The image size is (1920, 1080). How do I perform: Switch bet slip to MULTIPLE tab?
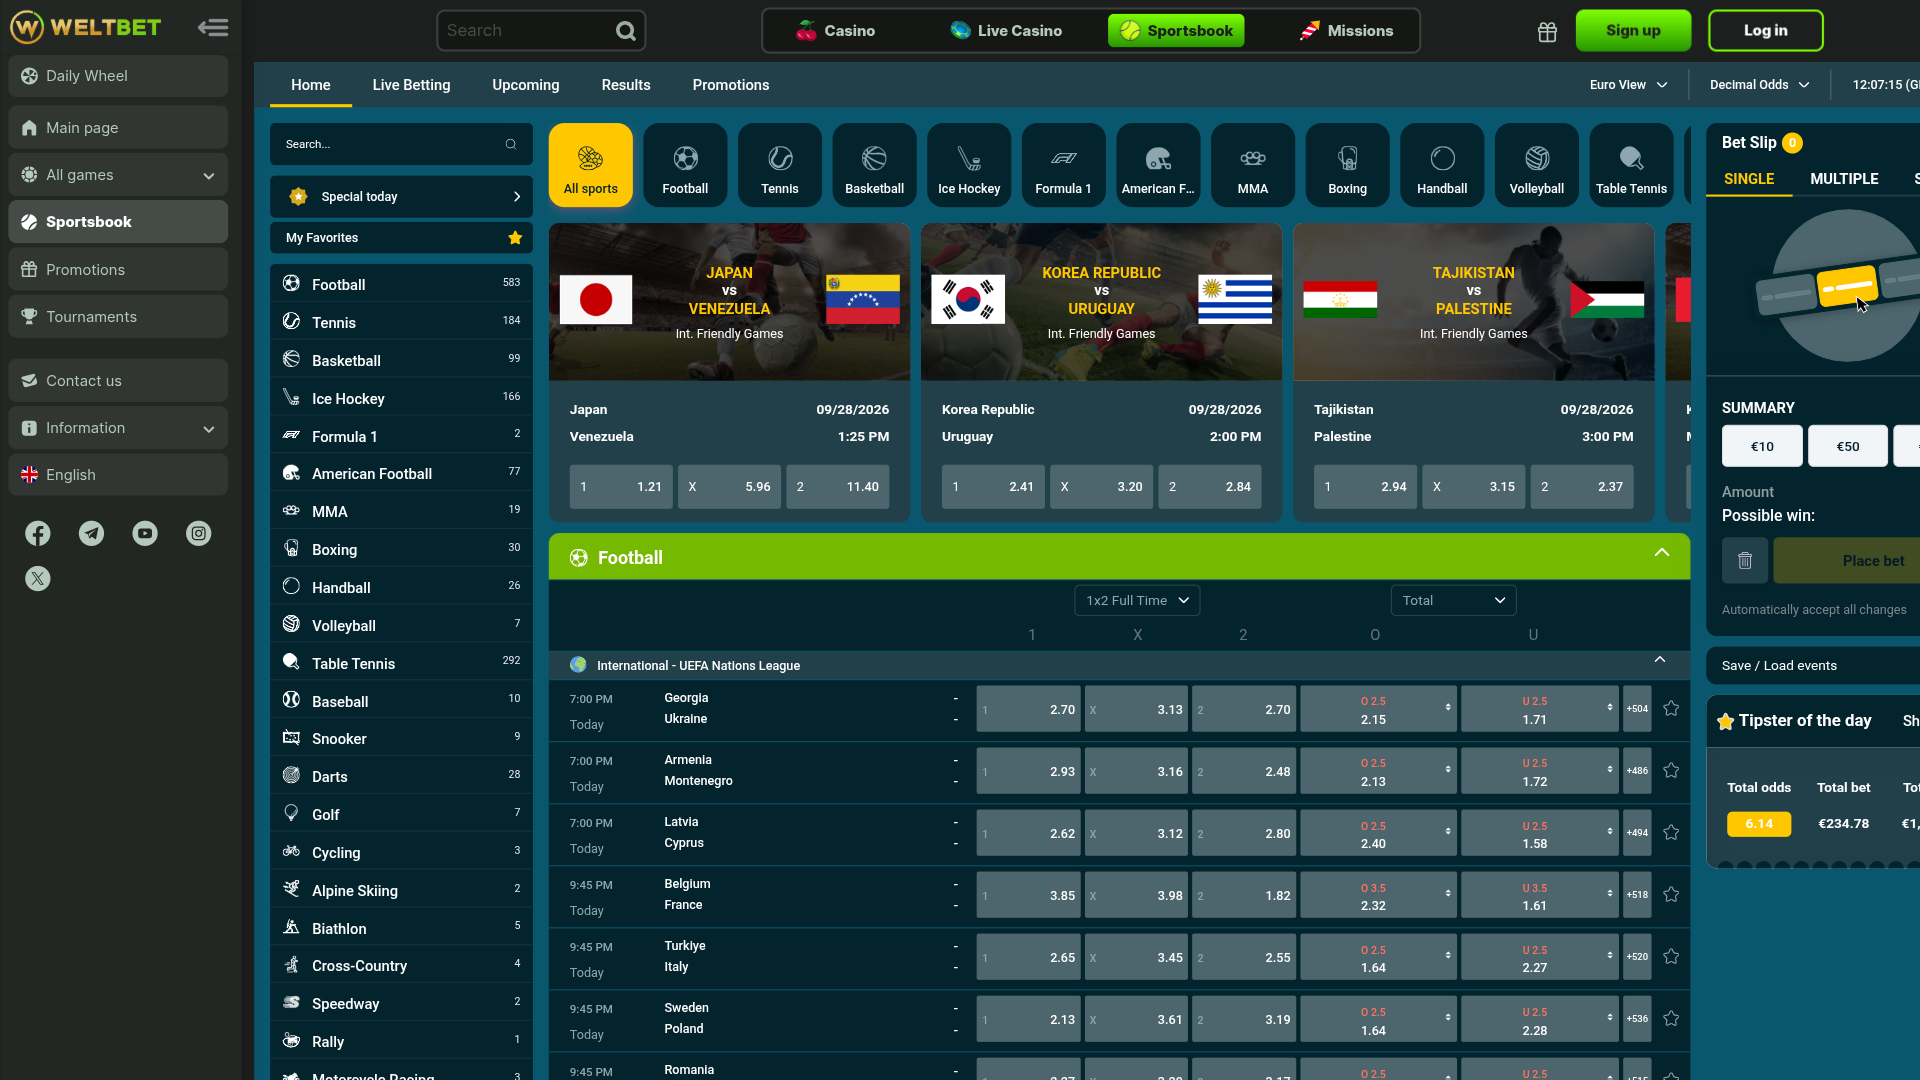1844,179
